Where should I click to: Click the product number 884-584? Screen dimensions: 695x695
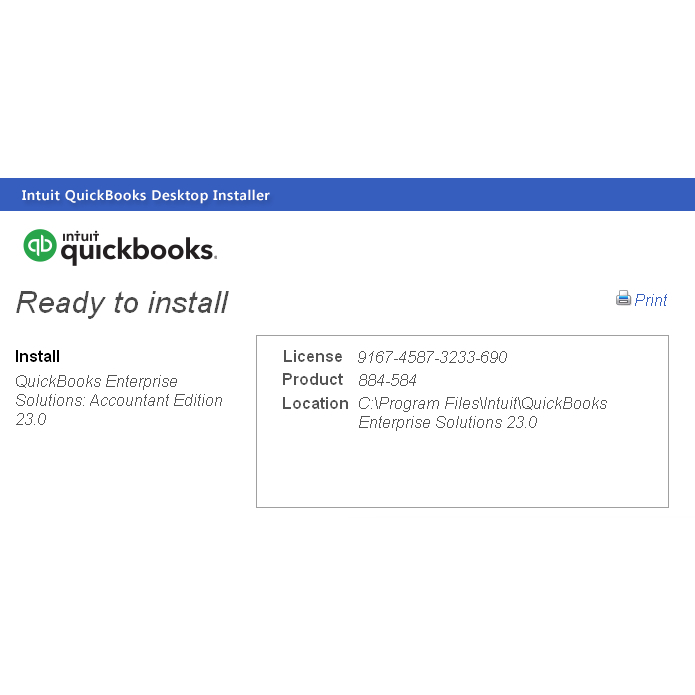click(x=387, y=380)
